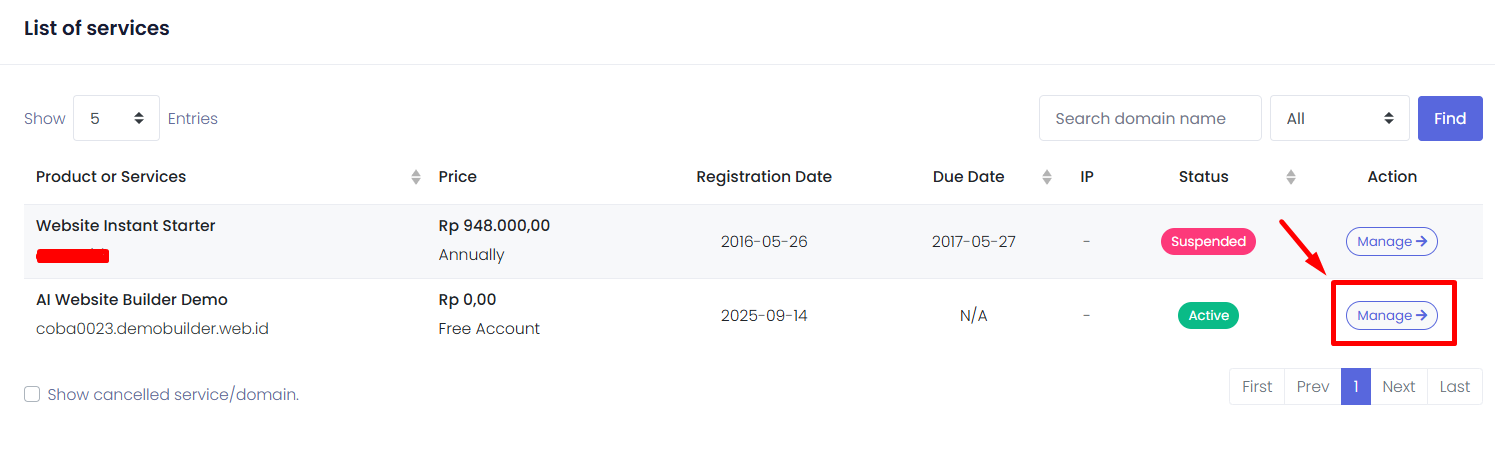This screenshot has height=450, width=1495.
Task: Click the Active status badge
Action: coord(1208,315)
